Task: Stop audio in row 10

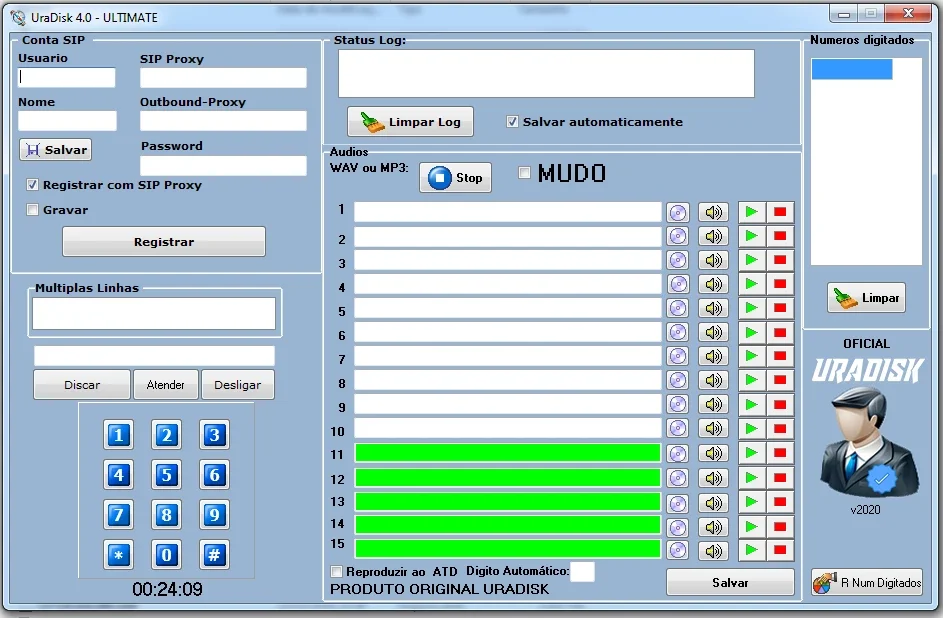Action: (780, 429)
